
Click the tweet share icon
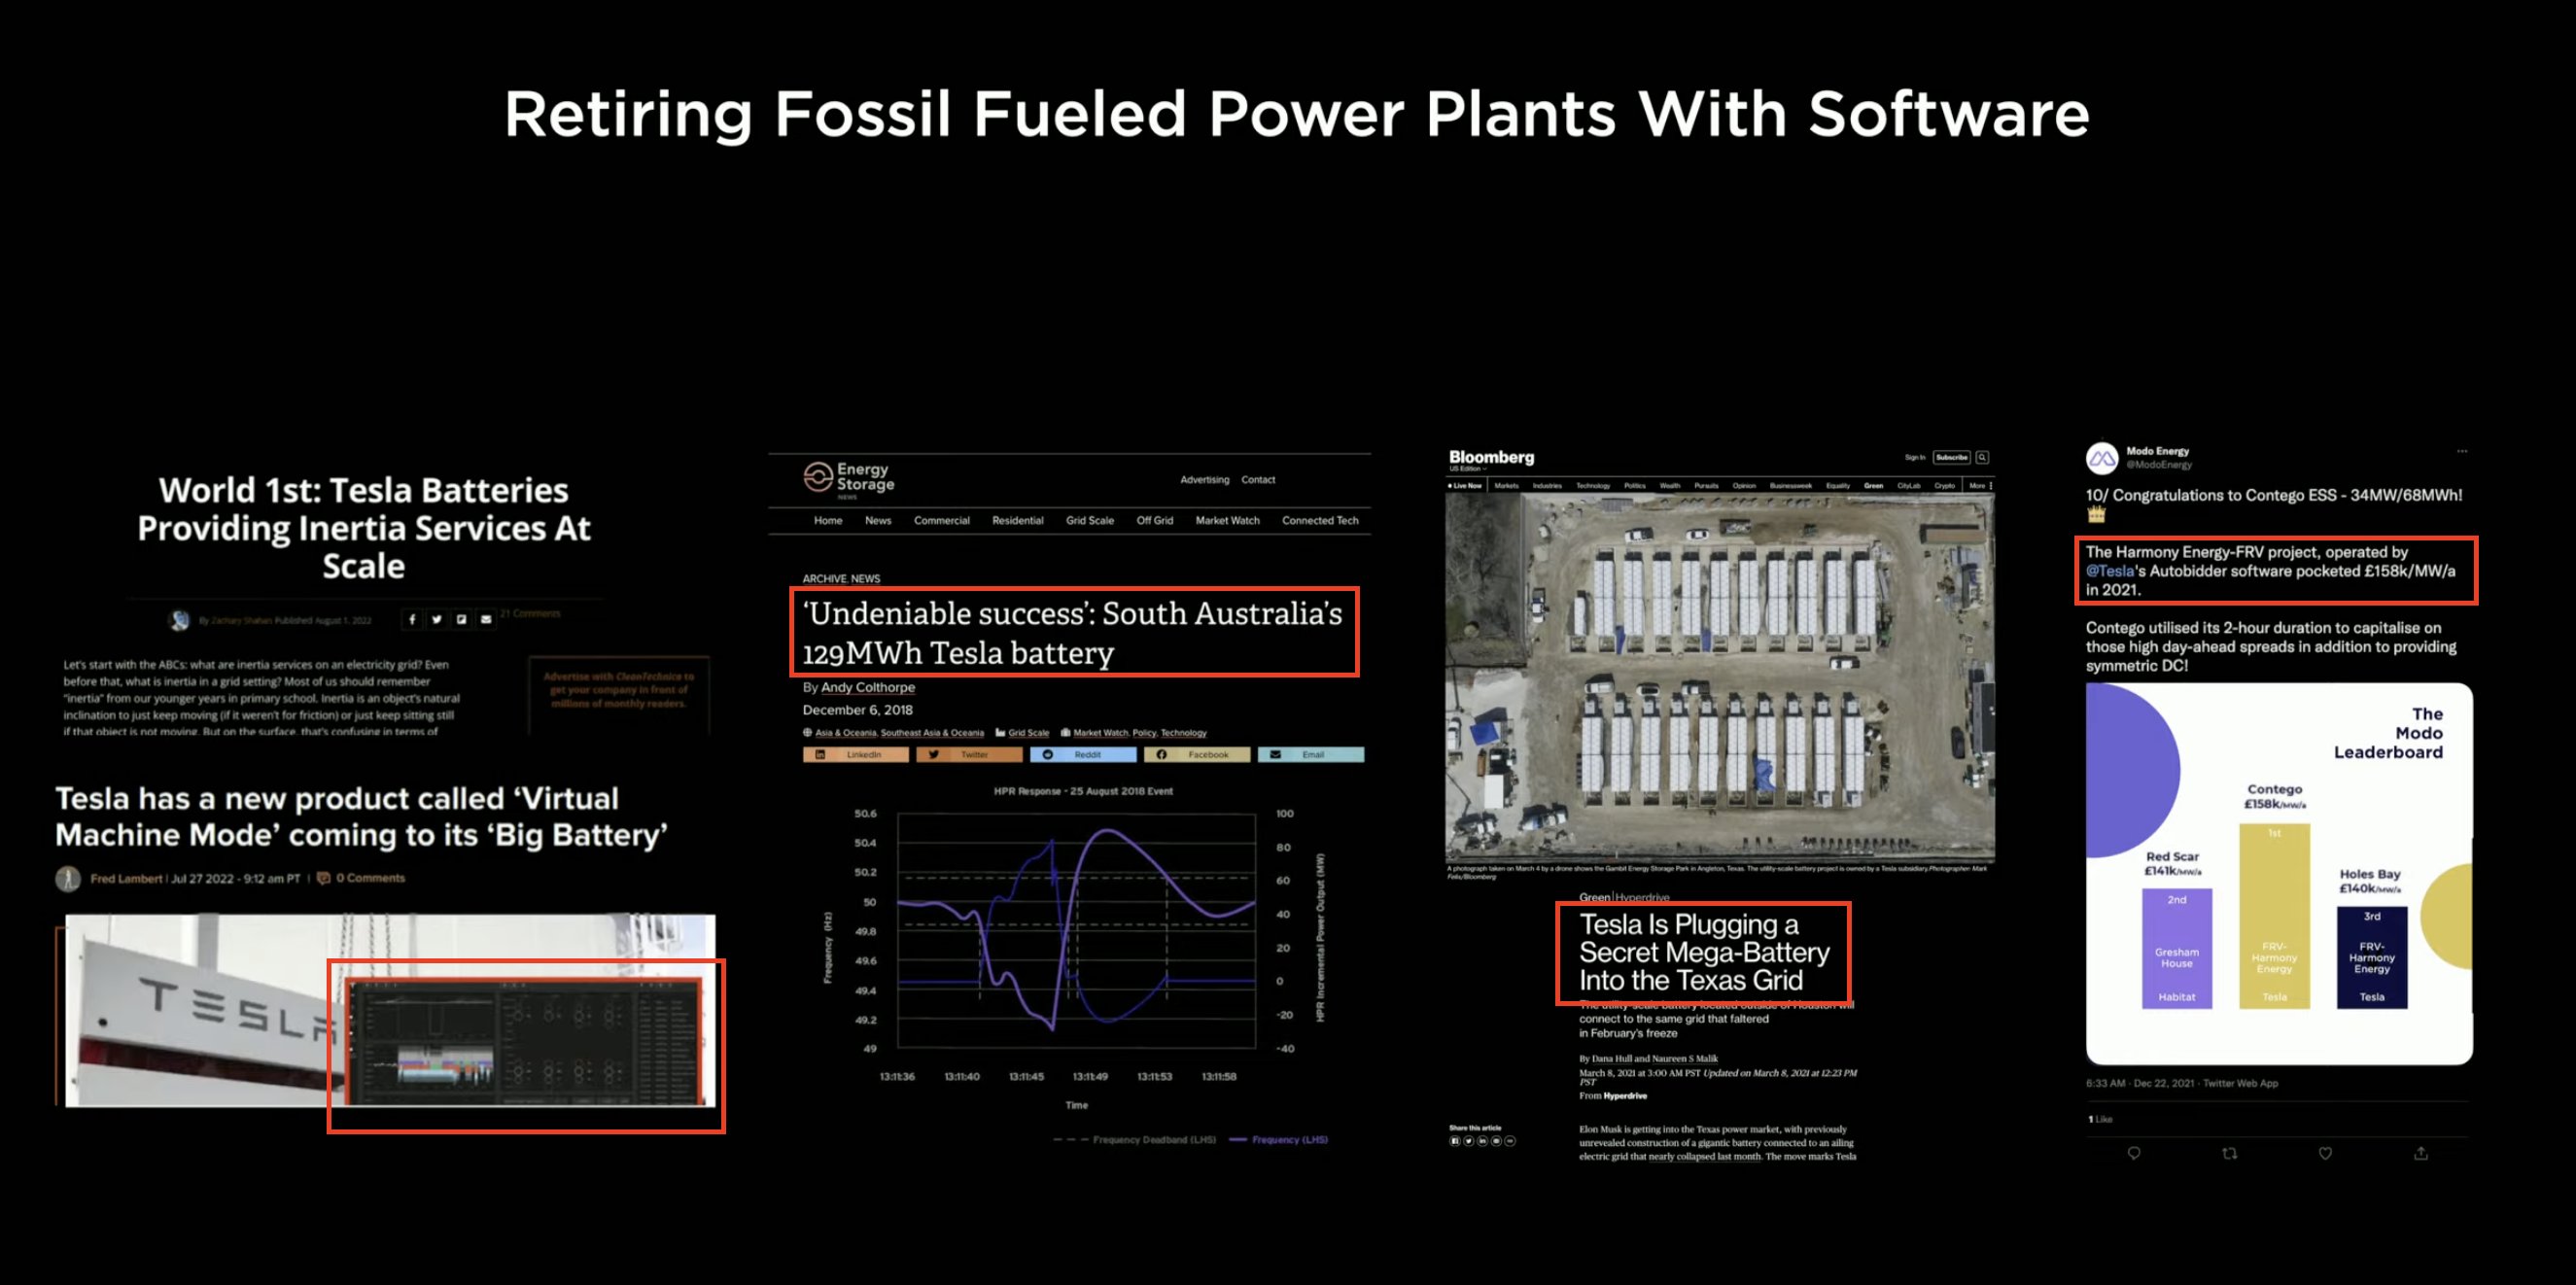(2421, 1153)
